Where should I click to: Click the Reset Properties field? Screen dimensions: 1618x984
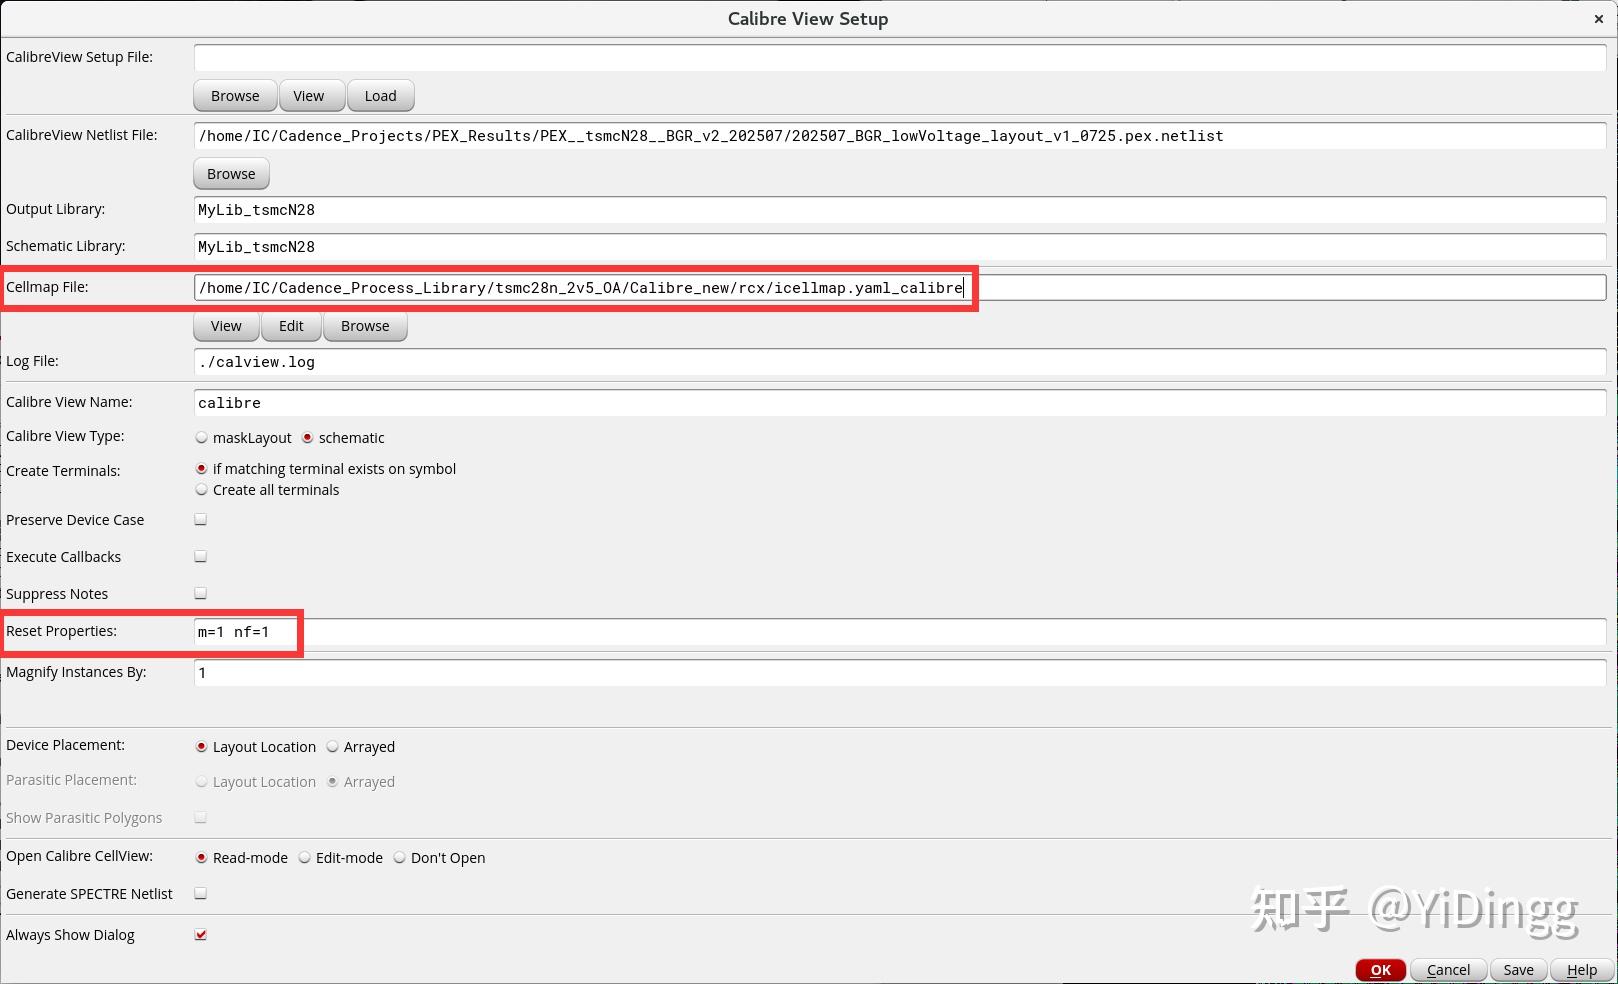coord(900,632)
